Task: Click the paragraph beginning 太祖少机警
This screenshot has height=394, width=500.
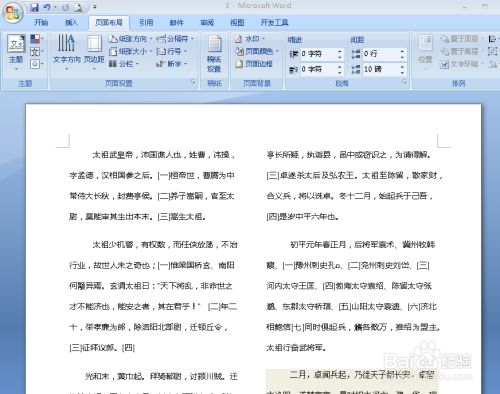Action: click(153, 296)
